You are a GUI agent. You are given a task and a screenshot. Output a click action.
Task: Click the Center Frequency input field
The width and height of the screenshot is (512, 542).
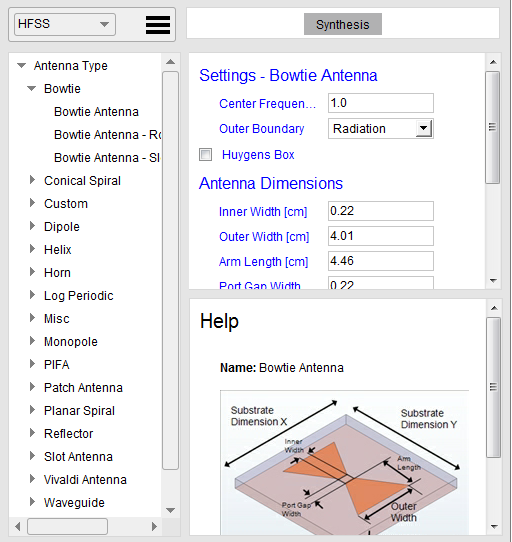tap(381, 103)
